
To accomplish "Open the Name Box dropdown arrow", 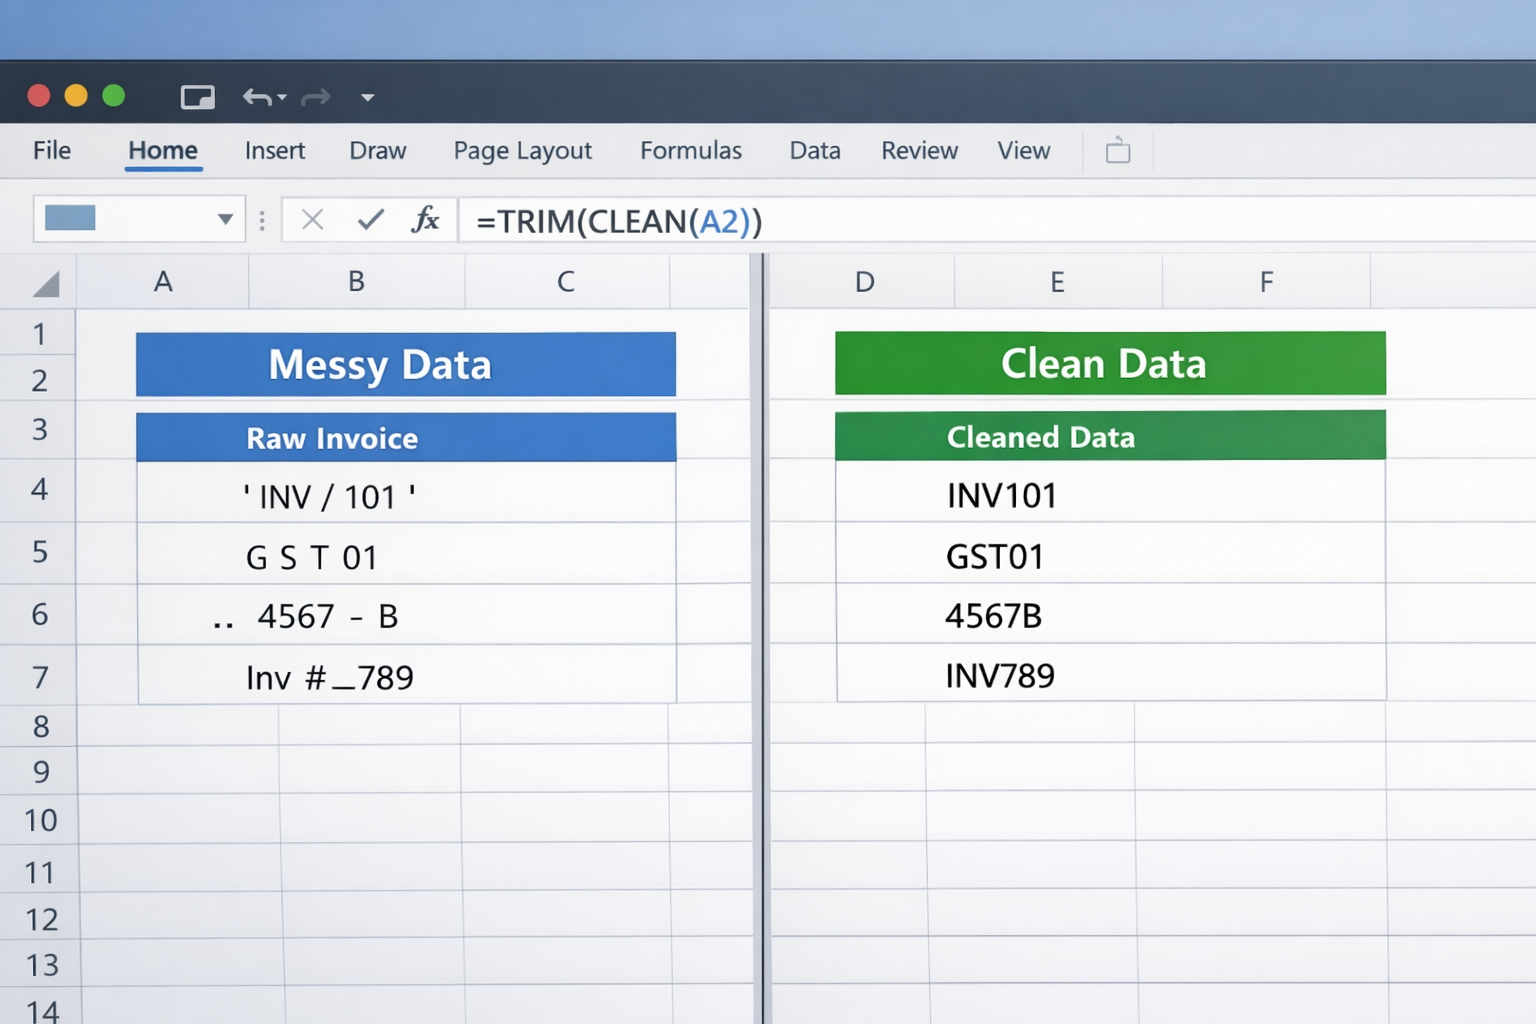I will click(x=225, y=219).
